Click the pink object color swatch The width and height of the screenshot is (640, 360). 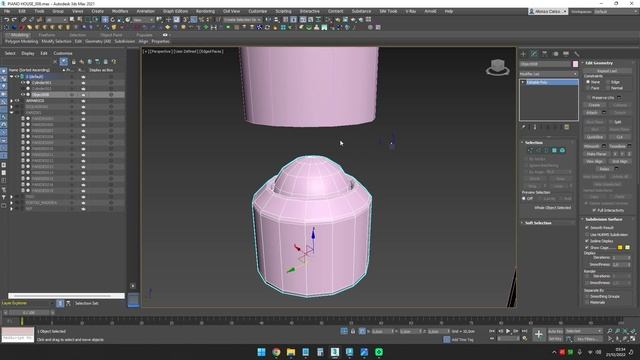[x=575, y=64]
